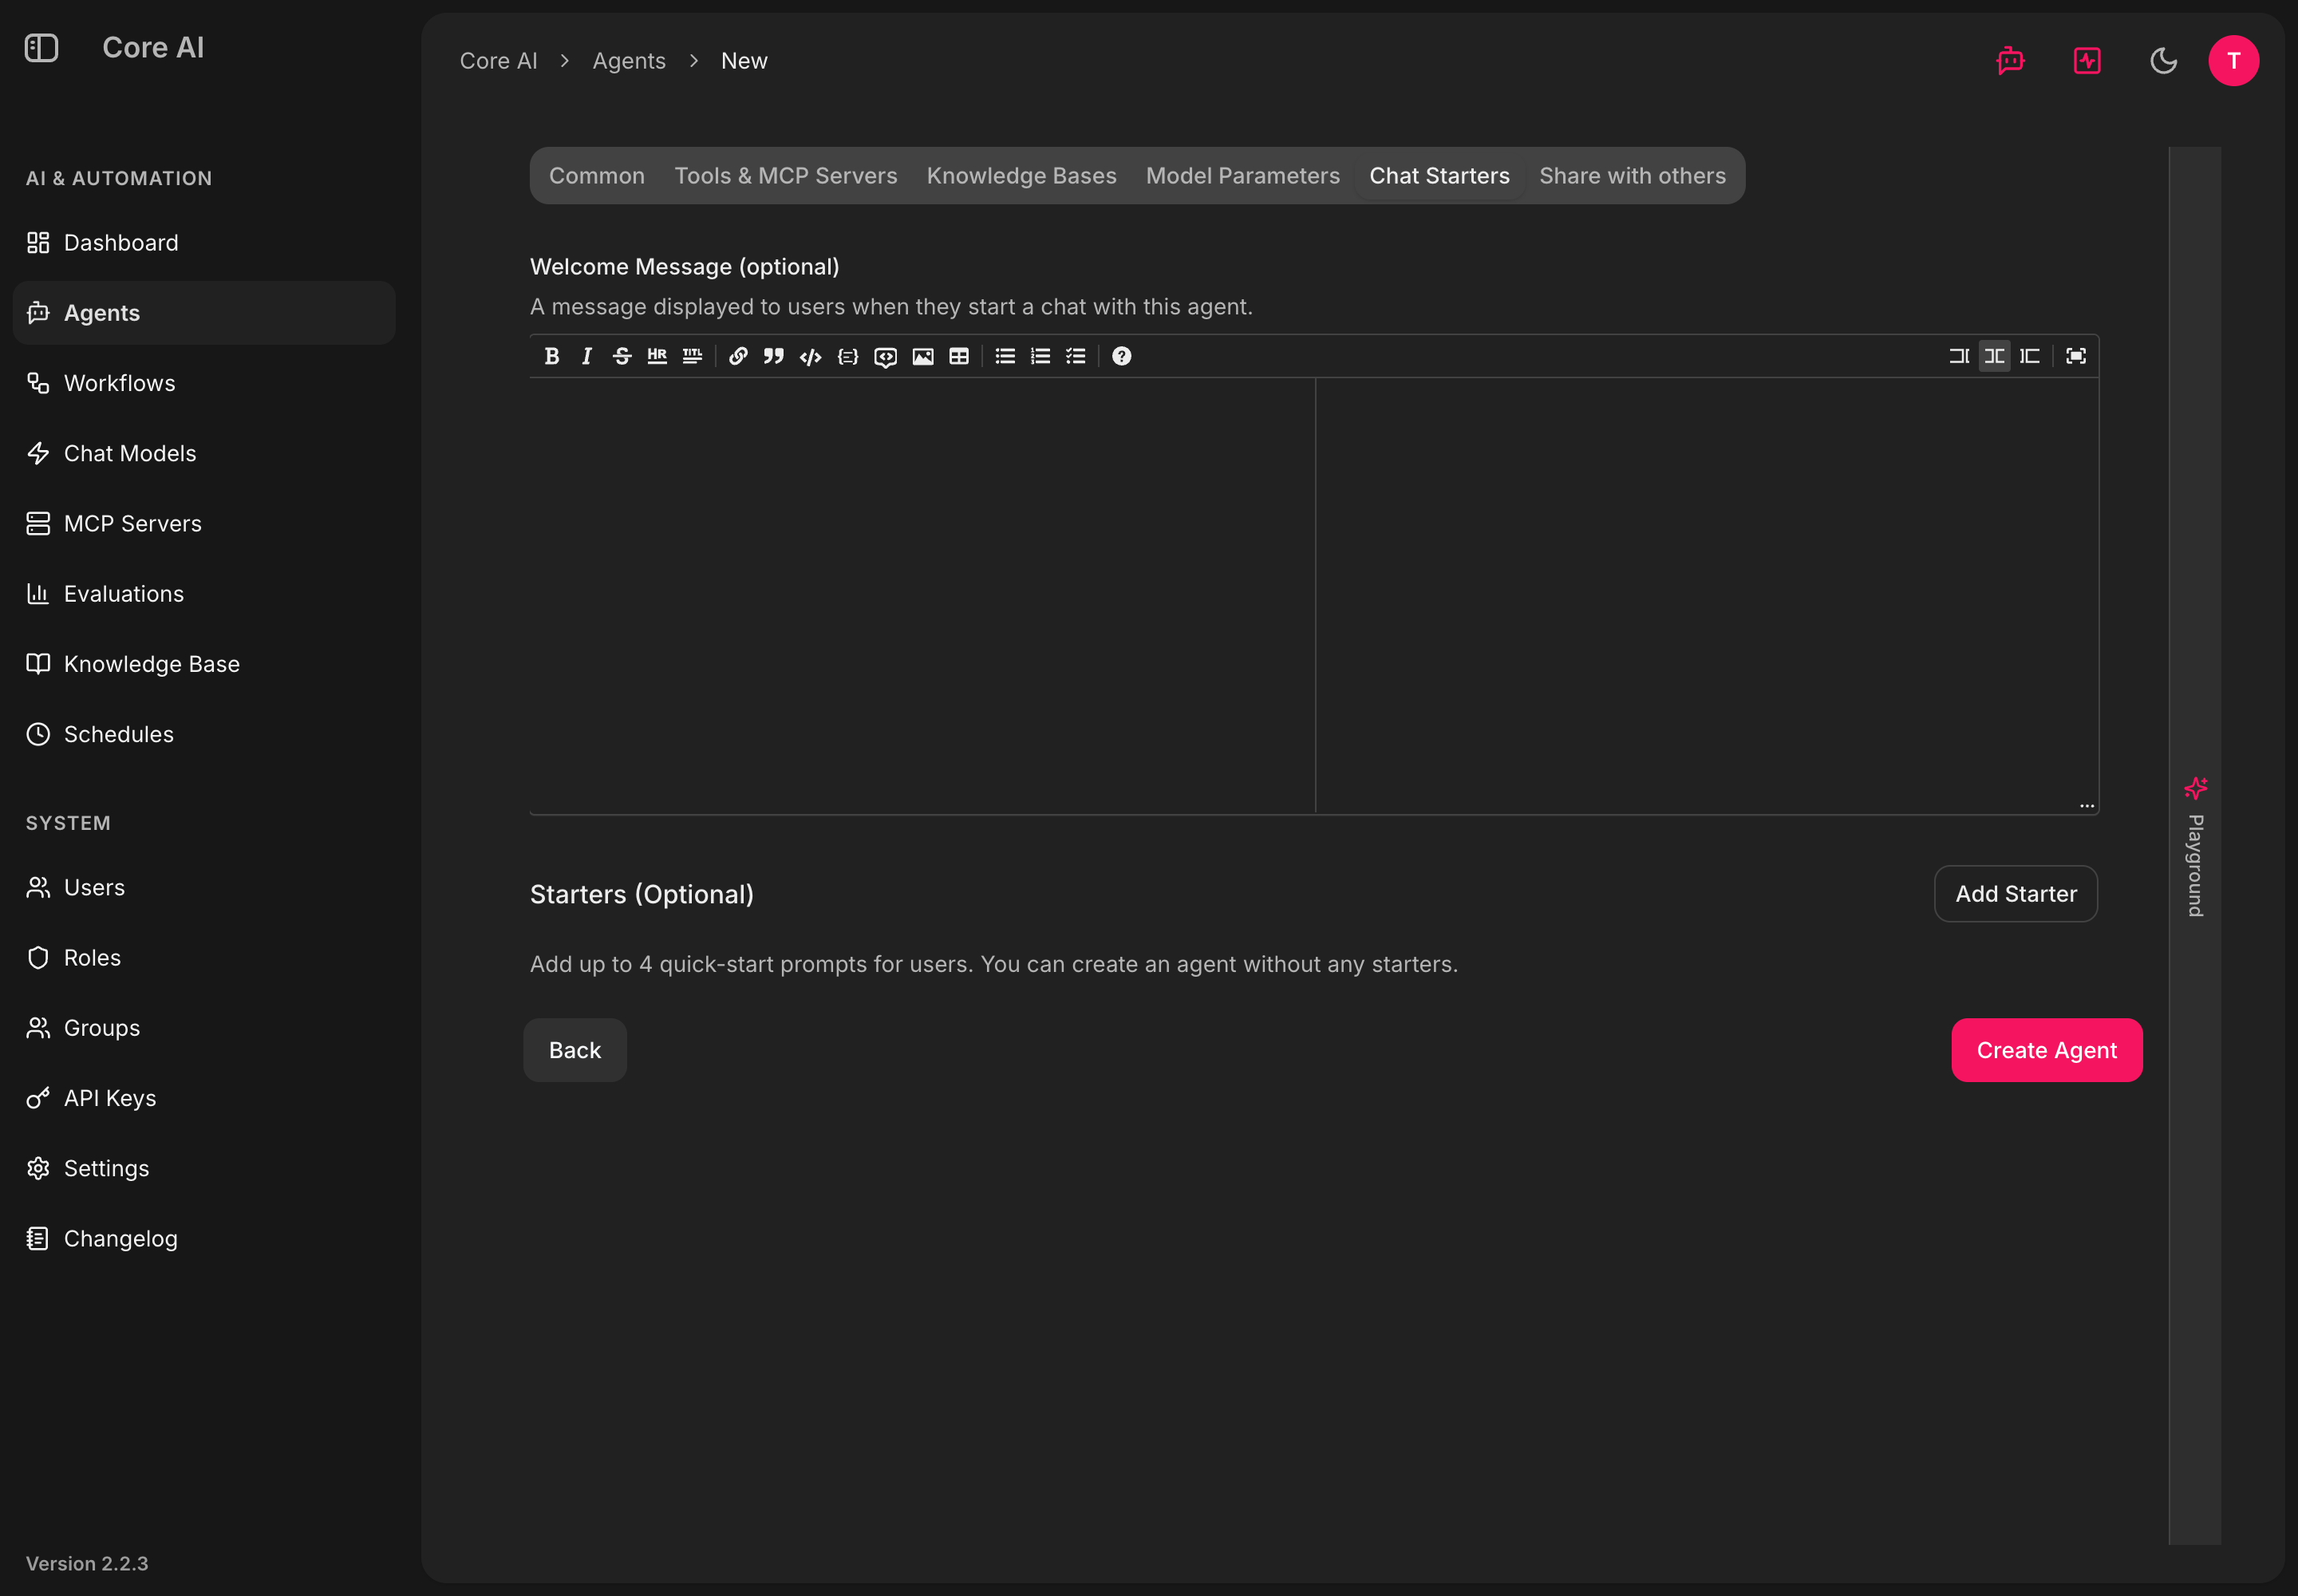Screen dimensions: 2298x1596
Task: Apply strikethrough formatting in the editor
Action: point(621,356)
